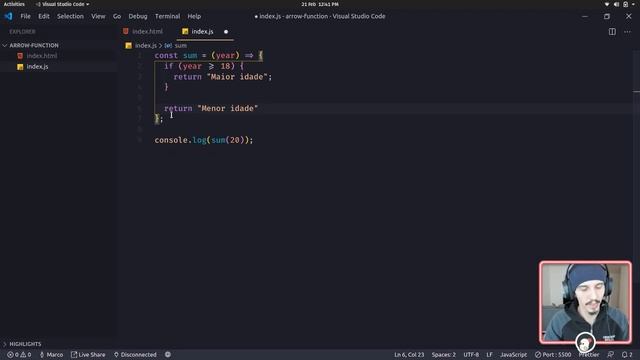
Task: Select the index.js editor tab
Action: (202, 31)
